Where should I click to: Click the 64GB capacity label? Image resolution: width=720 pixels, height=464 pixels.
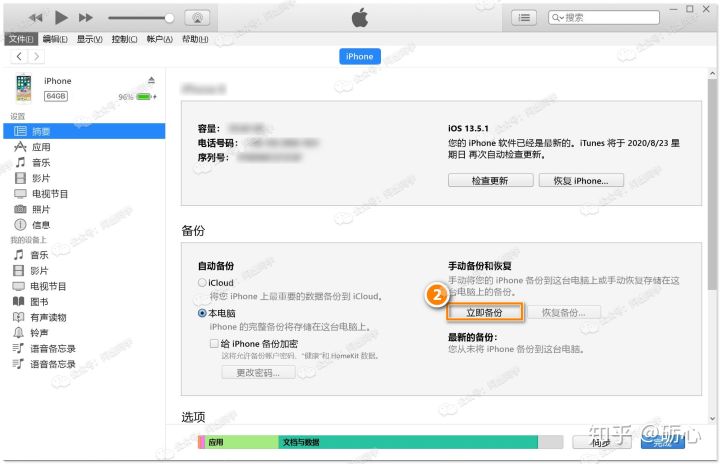coord(56,96)
